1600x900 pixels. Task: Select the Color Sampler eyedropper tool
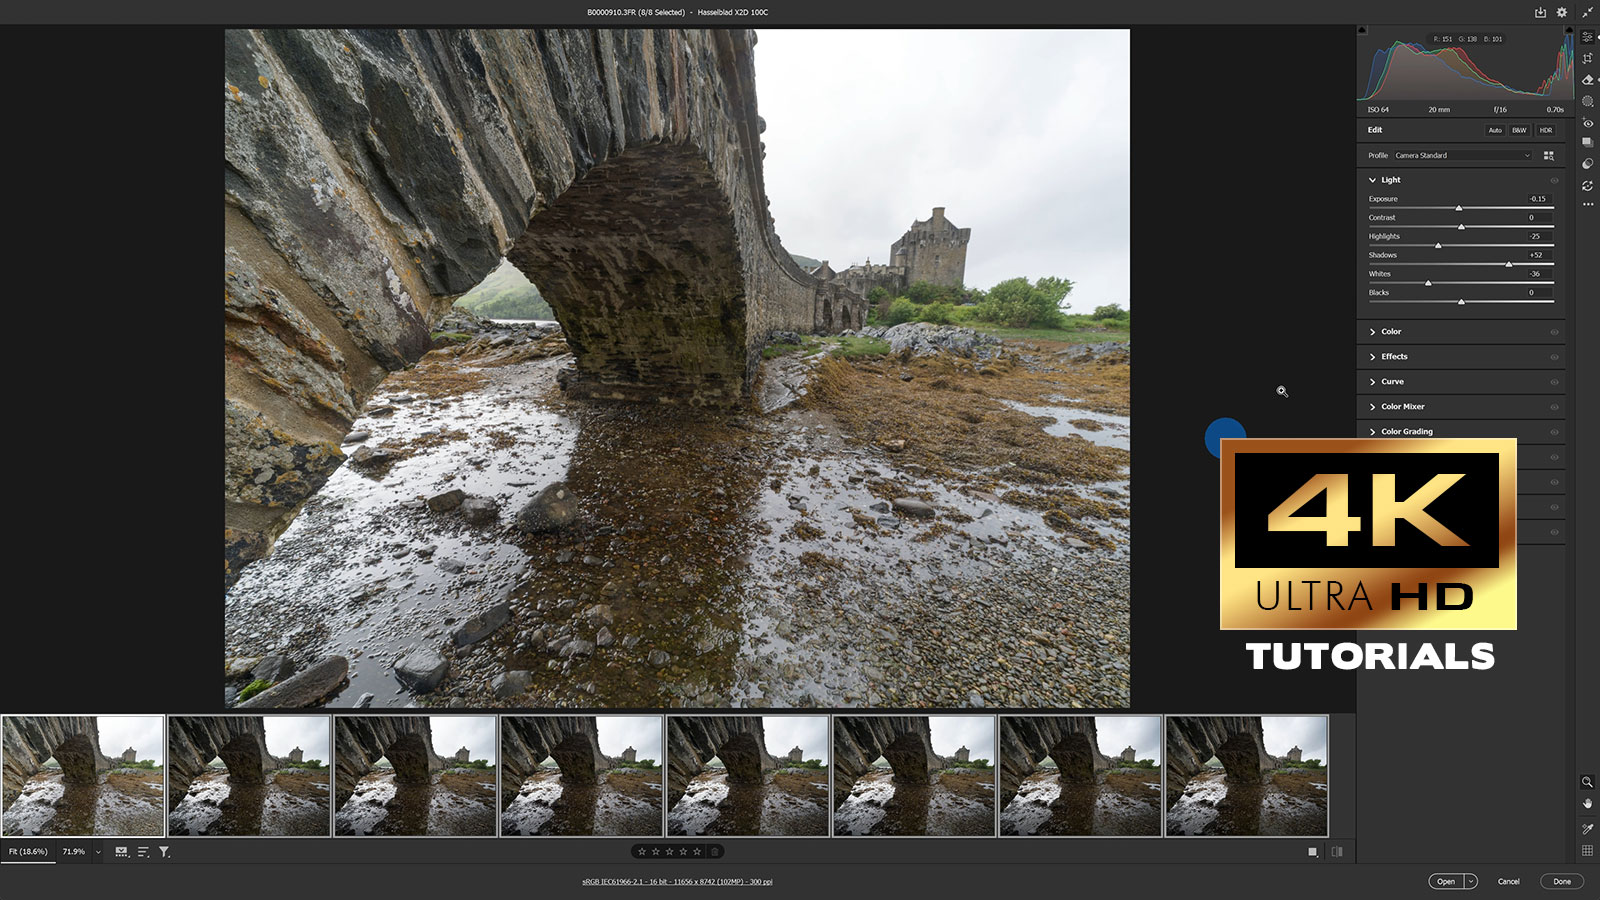[x=1587, y=828]
